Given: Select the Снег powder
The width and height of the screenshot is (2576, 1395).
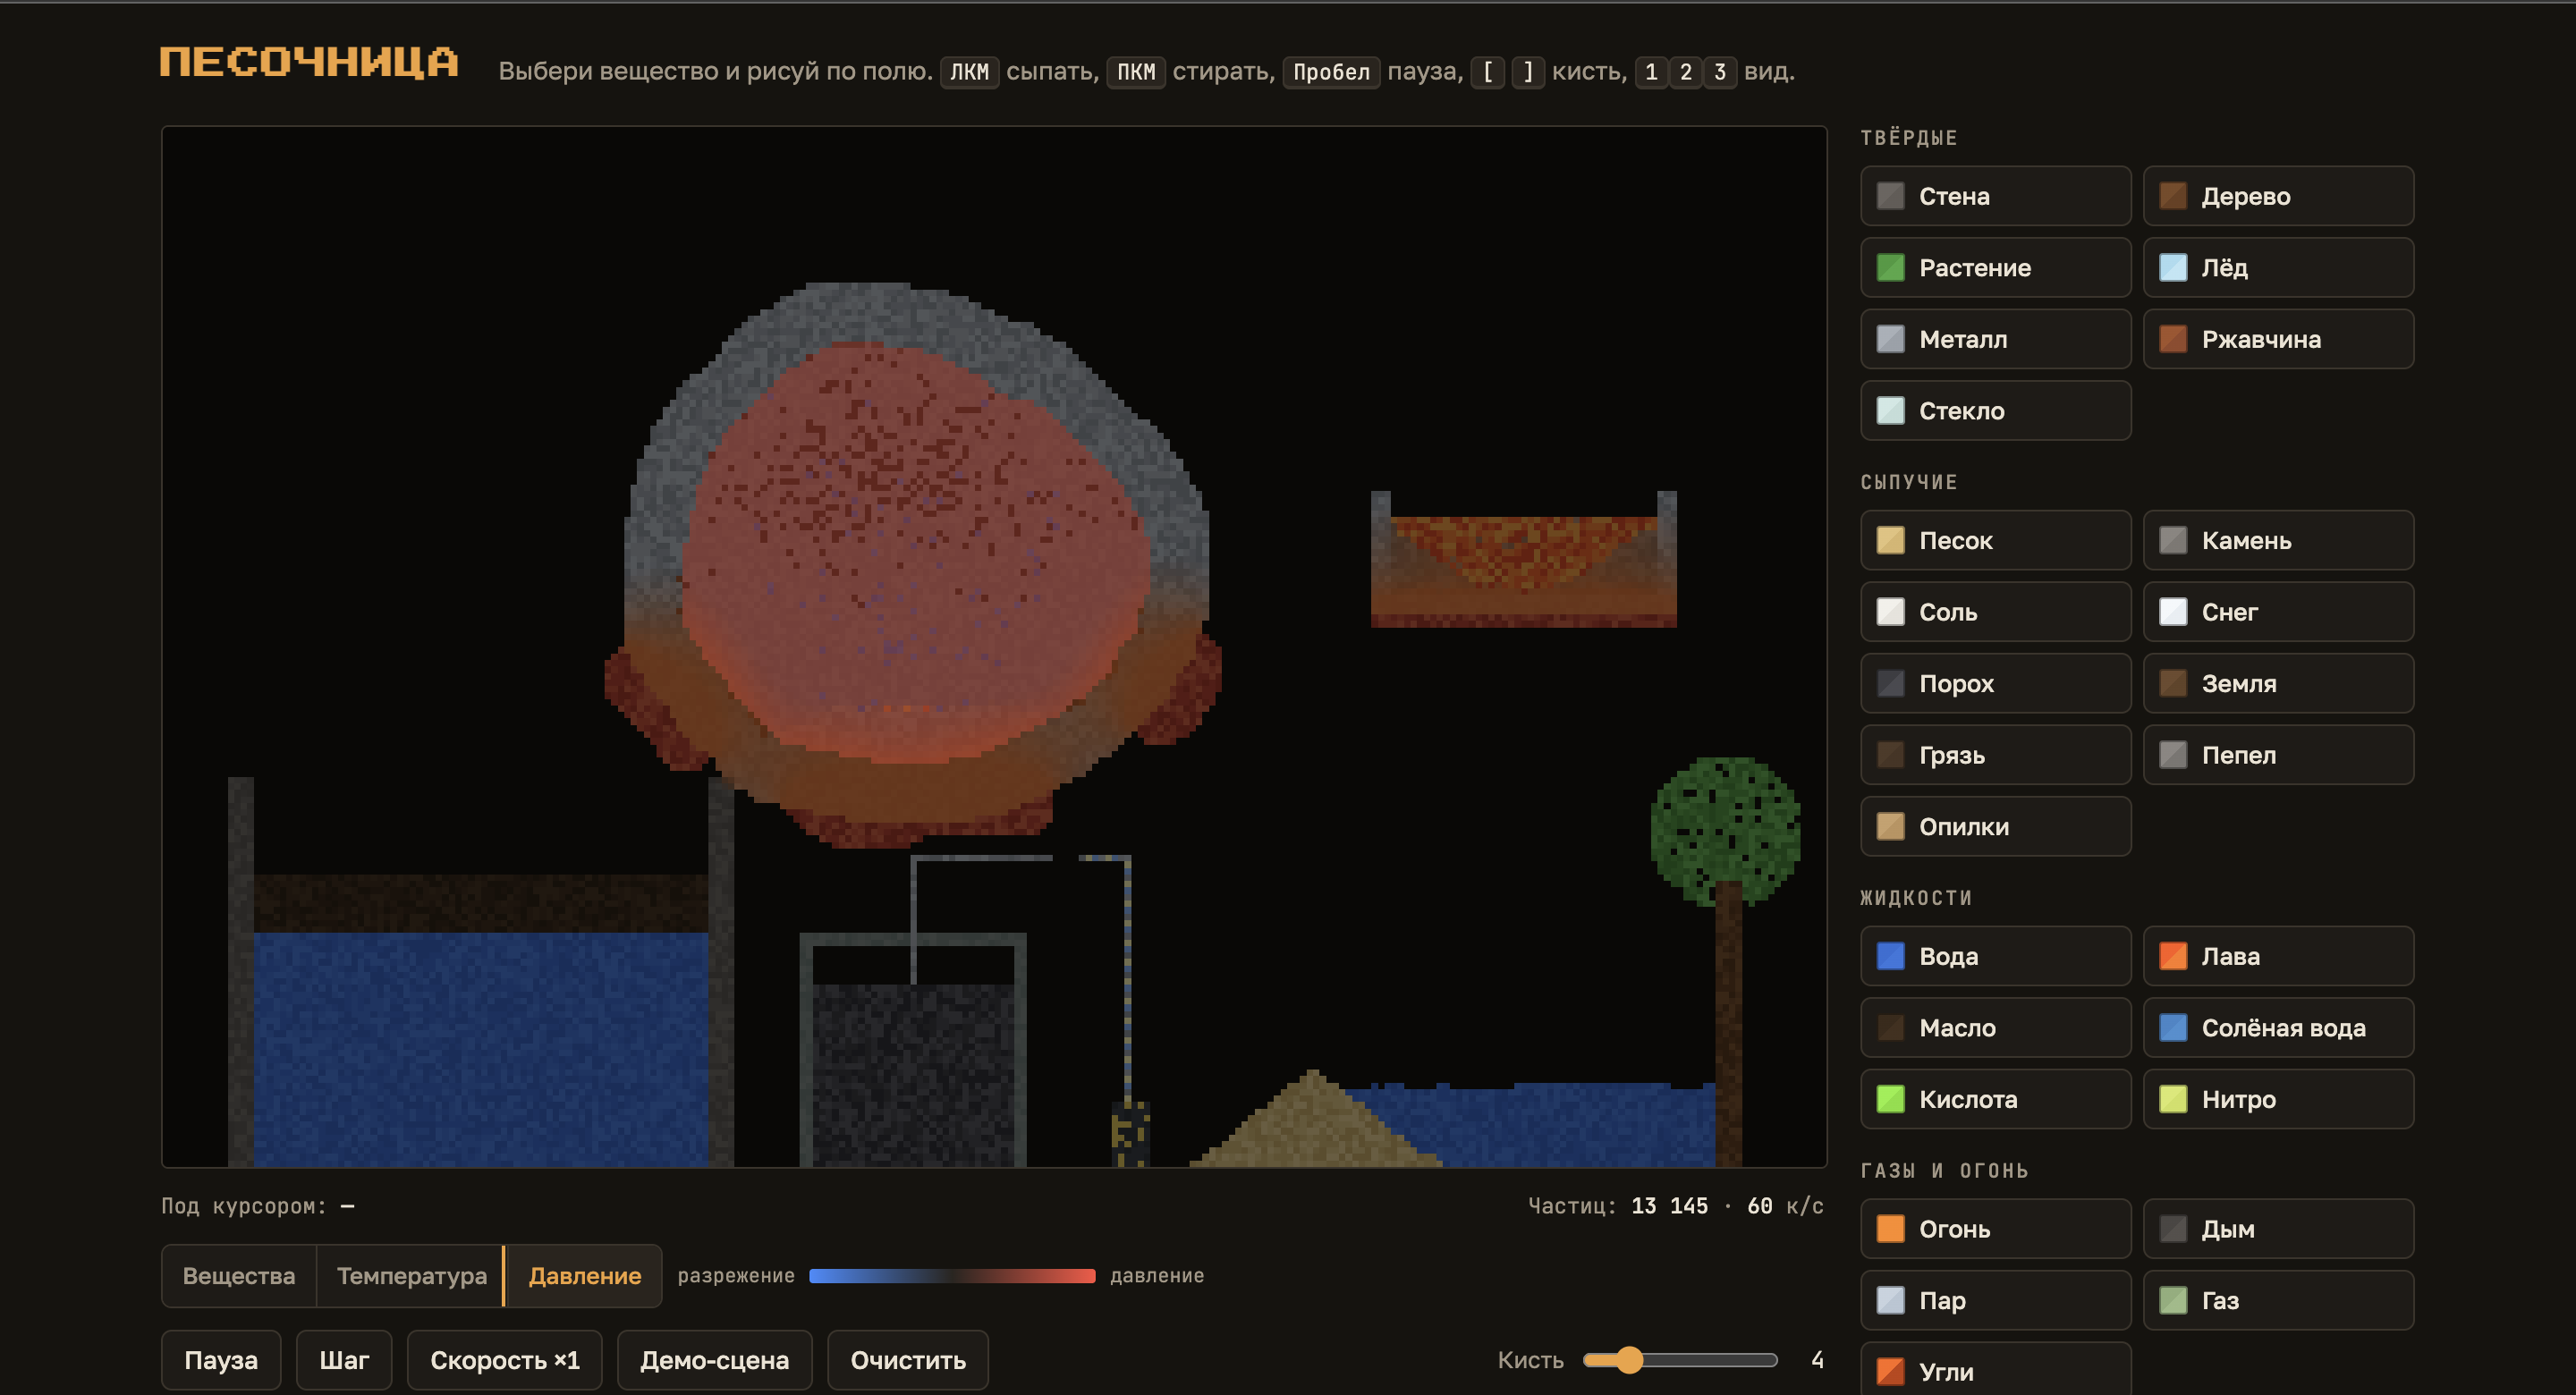Looking at the screenshot, I should click(x=2278, y=612).
